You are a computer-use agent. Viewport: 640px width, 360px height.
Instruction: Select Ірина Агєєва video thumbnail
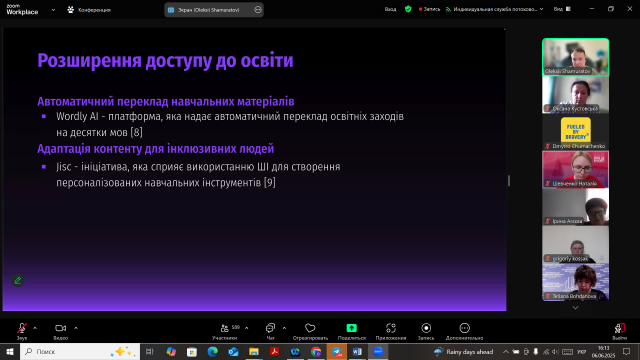576,207
